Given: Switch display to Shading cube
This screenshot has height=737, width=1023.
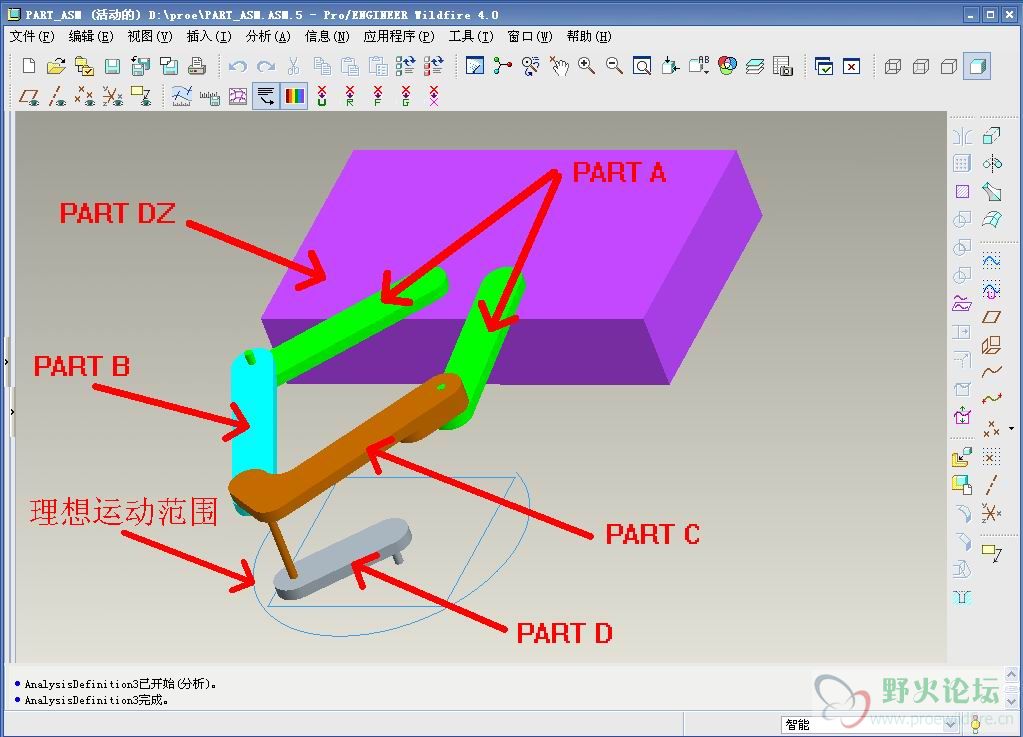Looking at the screenshot, I should point(977,66).
